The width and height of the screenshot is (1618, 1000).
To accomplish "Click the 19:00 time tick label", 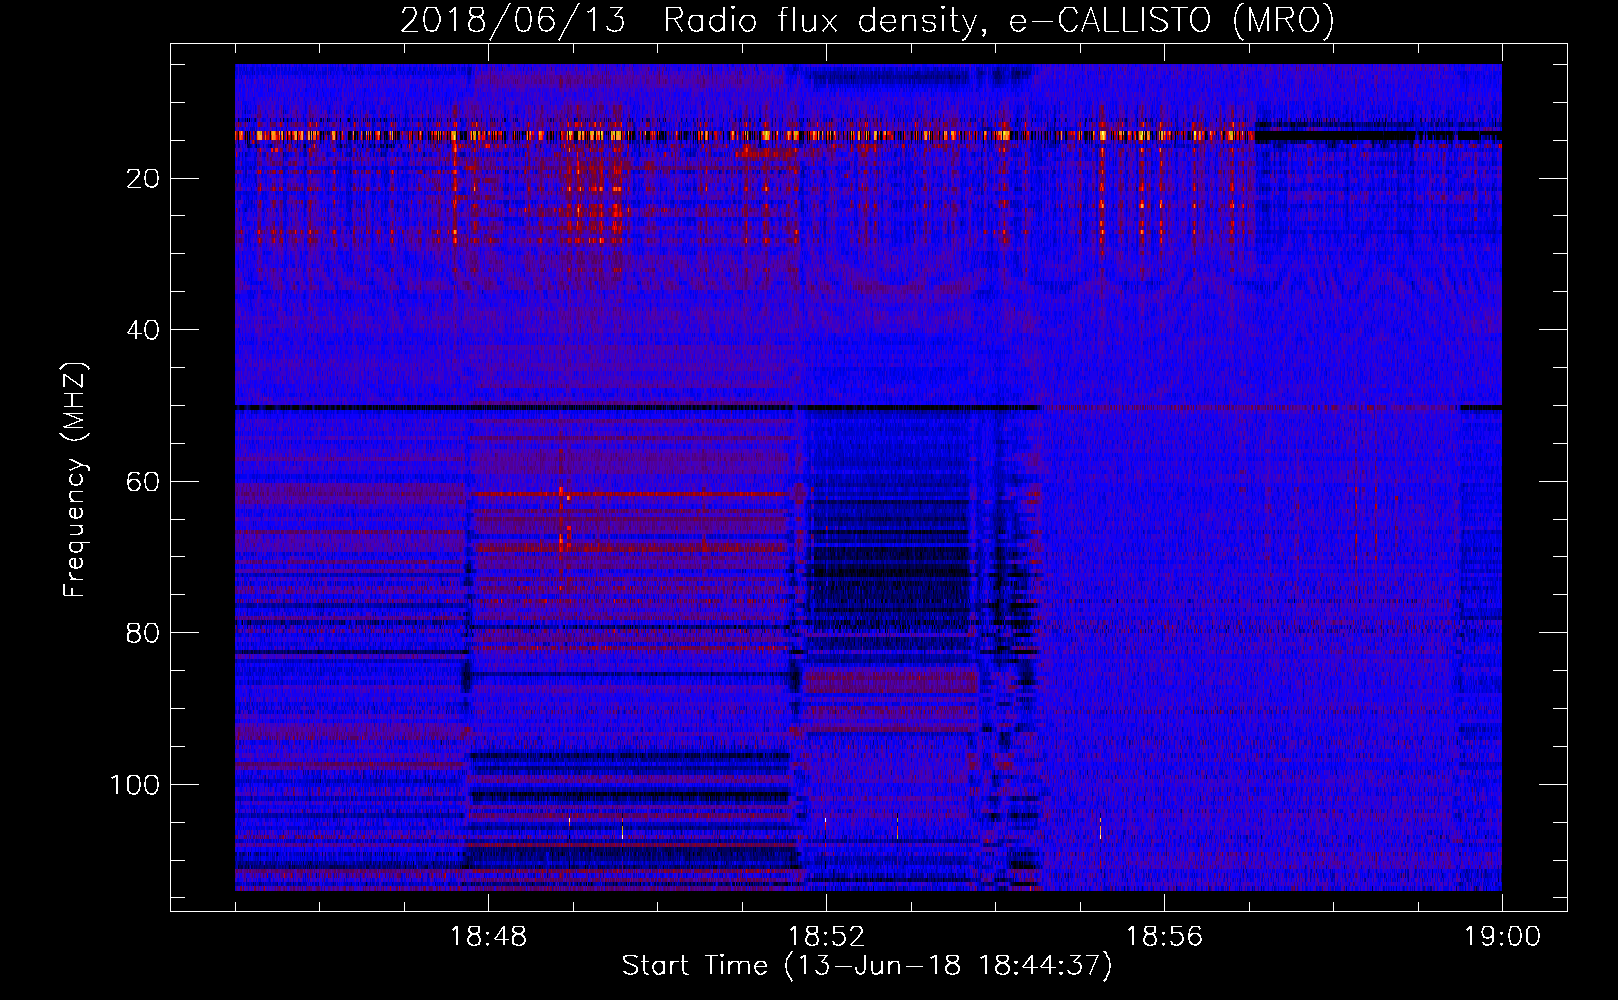I will click(1502, 937).
